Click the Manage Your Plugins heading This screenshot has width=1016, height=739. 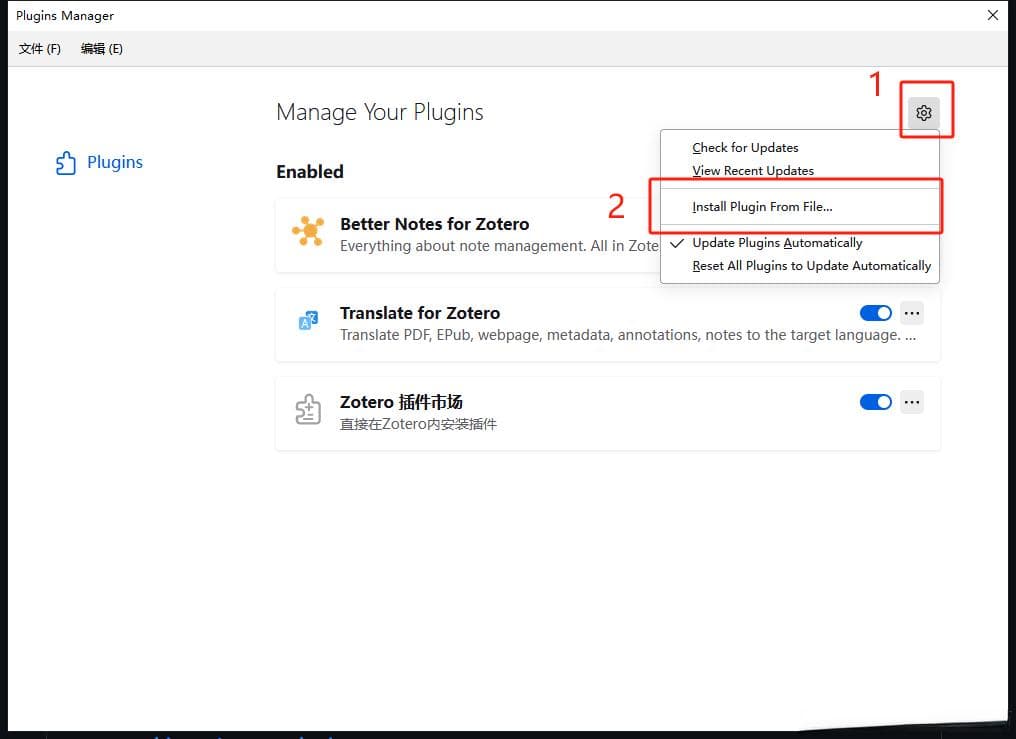[x=380, y=112]
